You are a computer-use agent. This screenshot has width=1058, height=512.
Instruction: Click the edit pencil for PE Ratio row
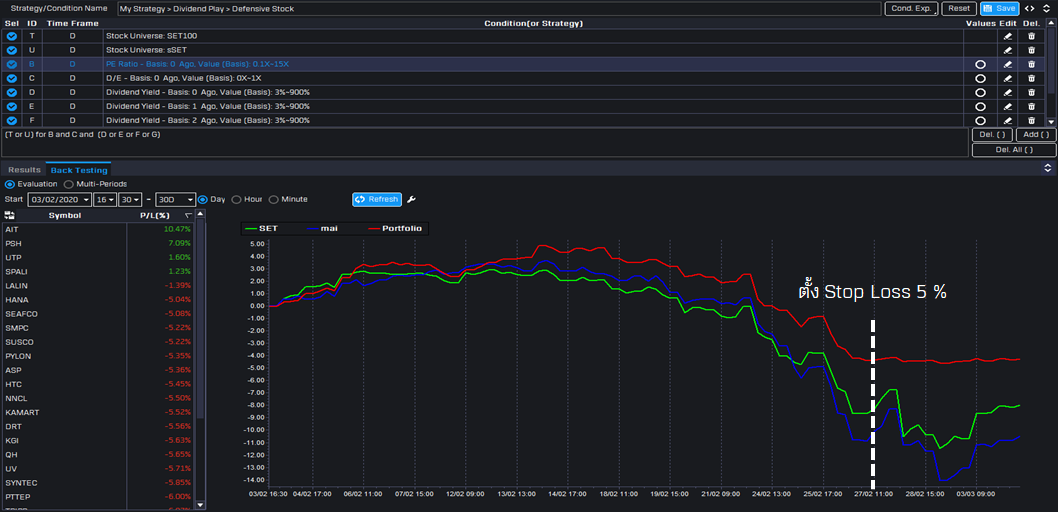click(x=1007, y=64)
